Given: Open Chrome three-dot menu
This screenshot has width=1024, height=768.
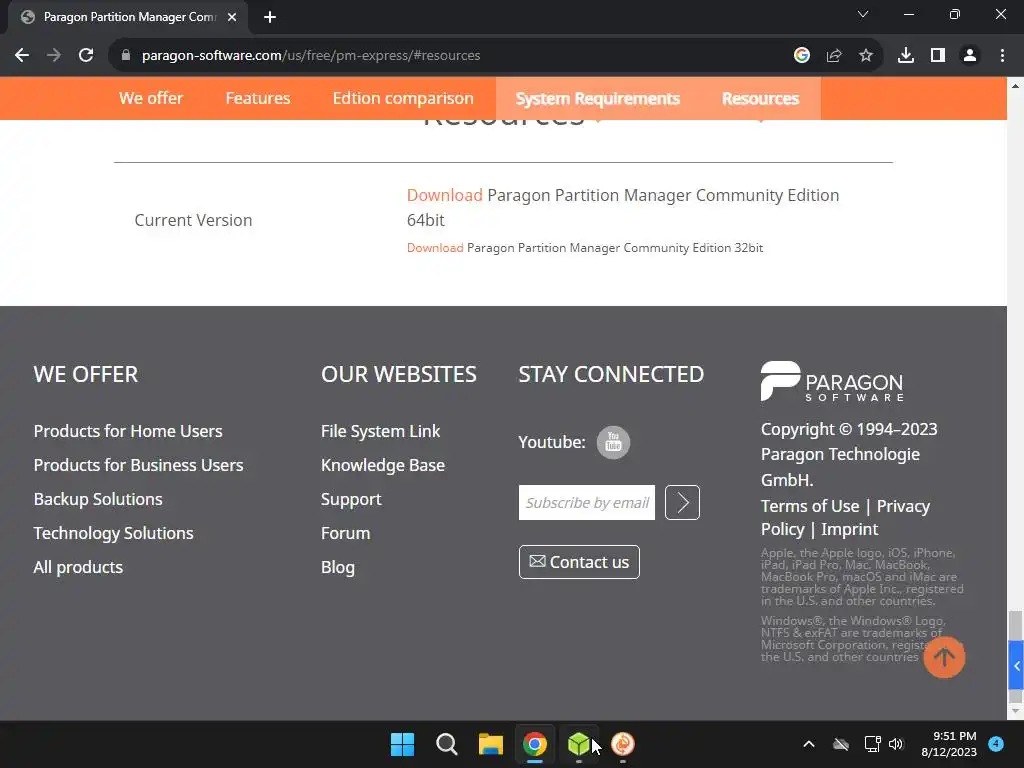Looking at the screenshot, I should click(x=1002, y=56).
